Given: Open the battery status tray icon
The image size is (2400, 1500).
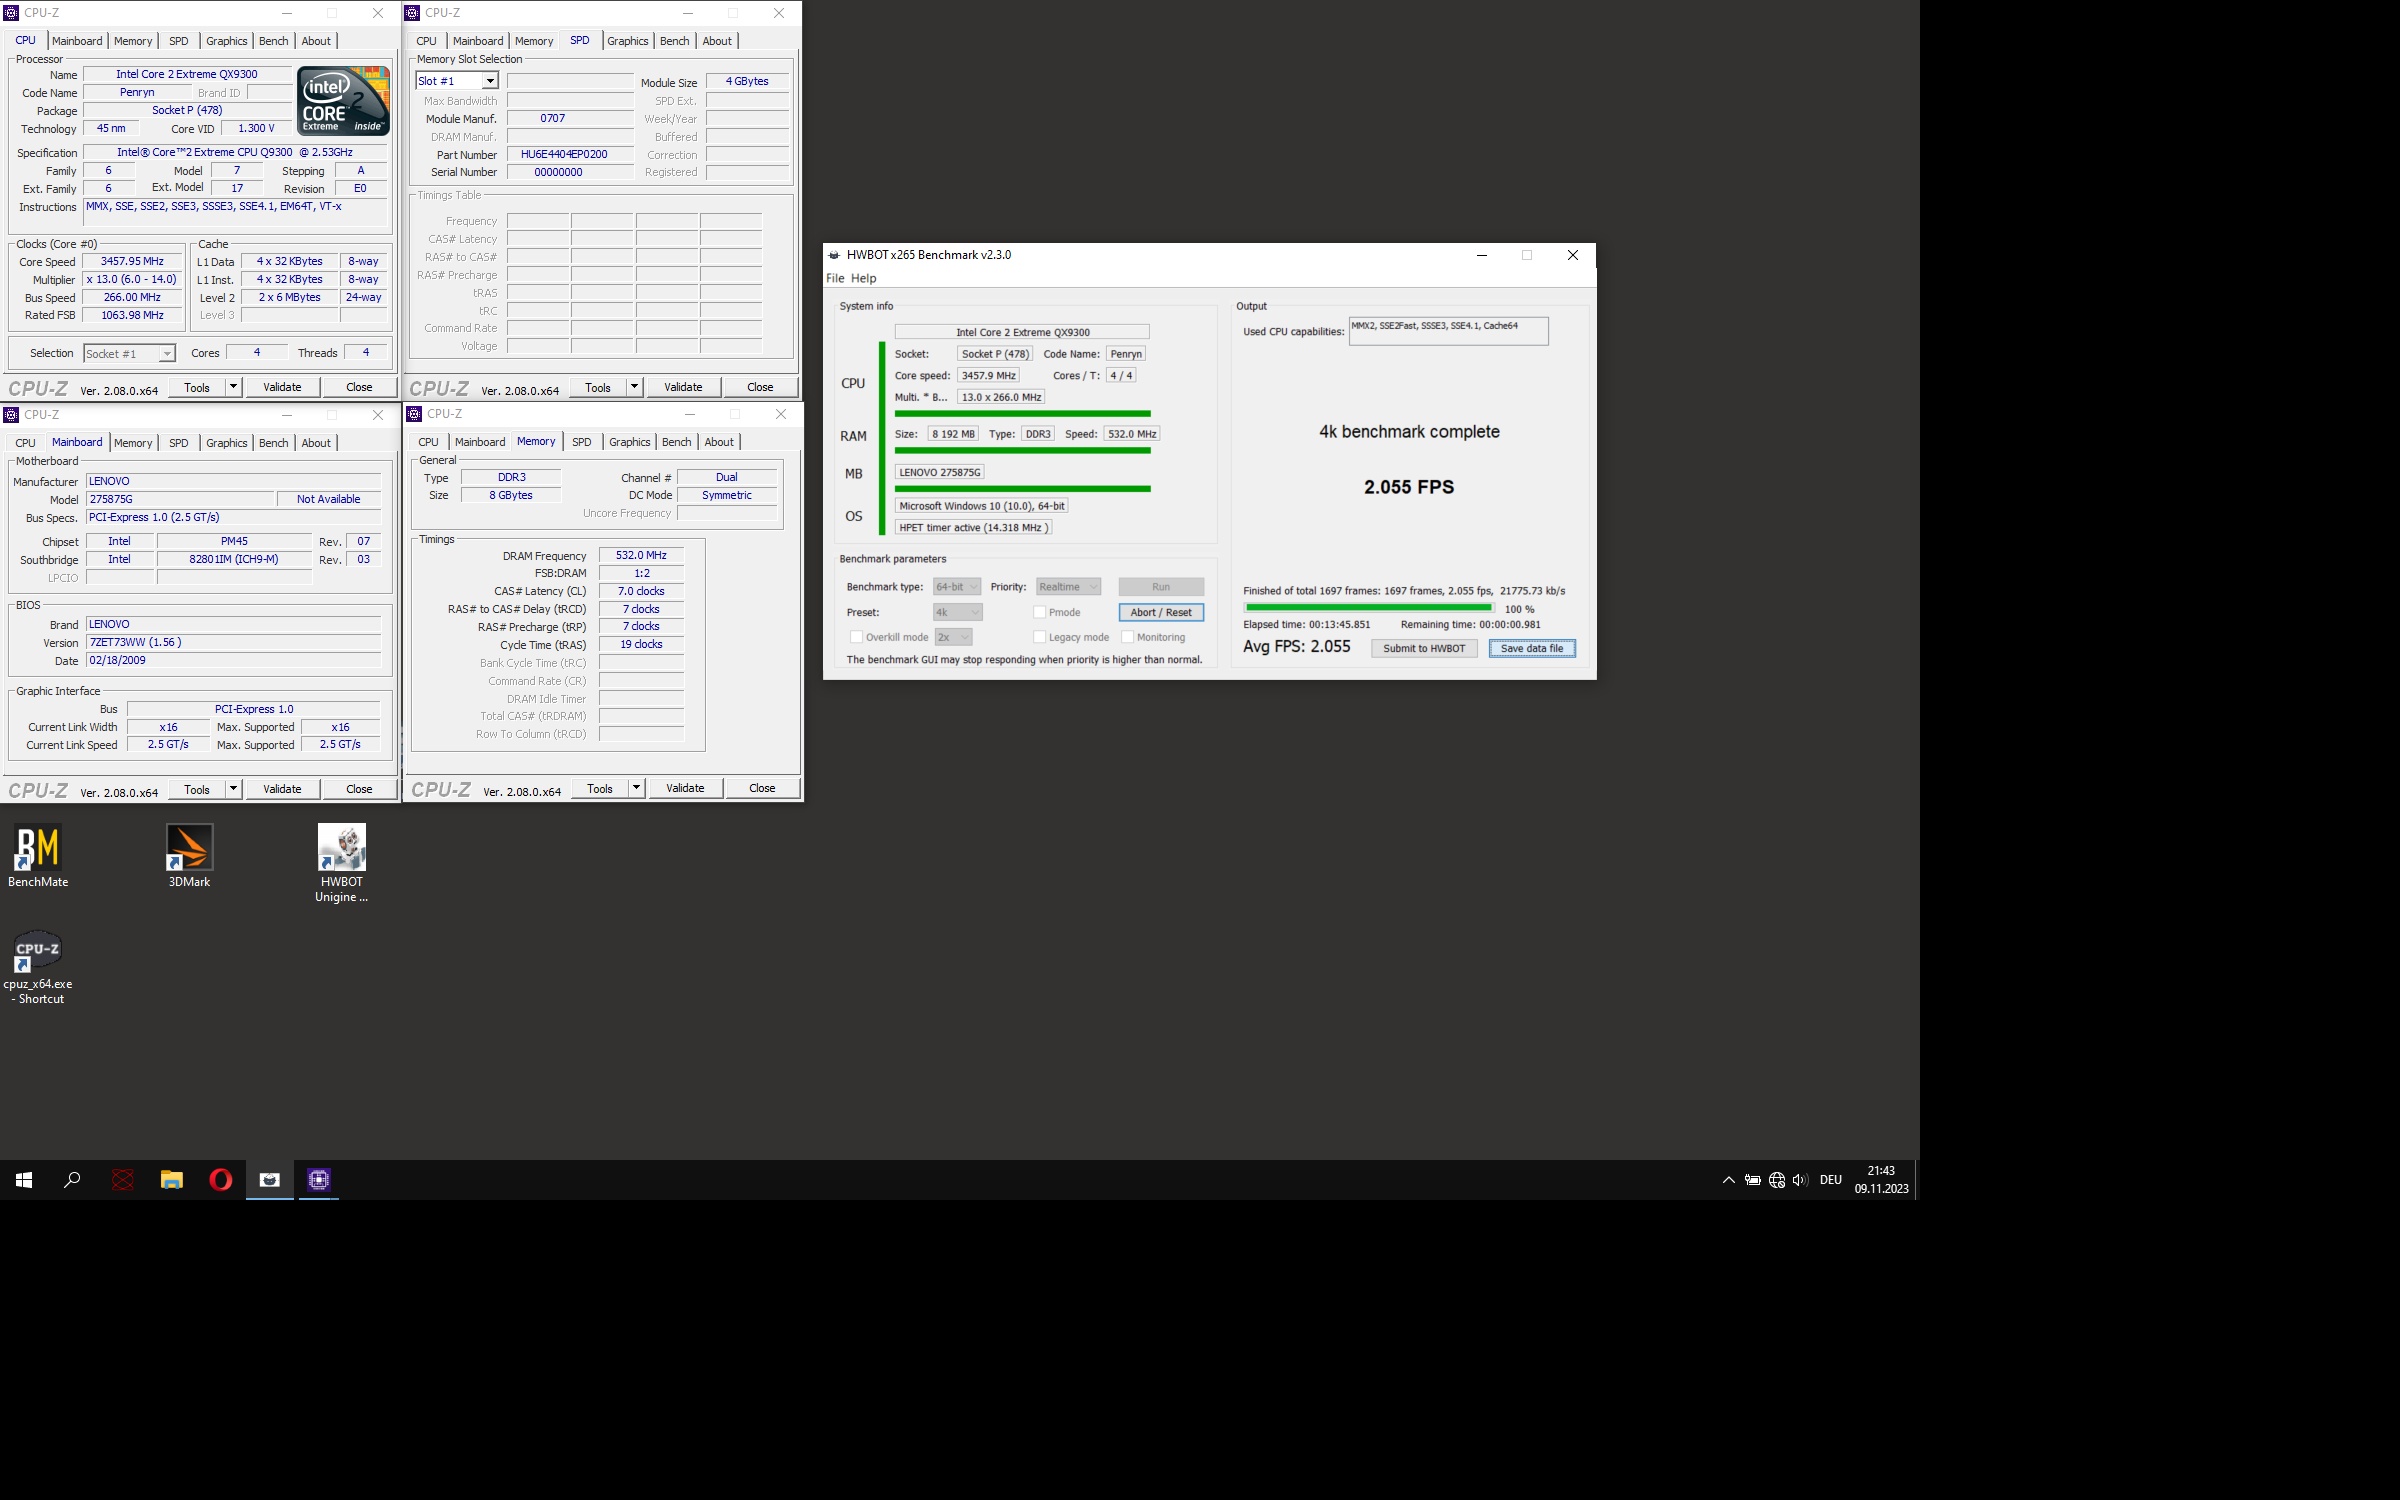Looking at the screenshot, I should [x=1753, y=1180].
